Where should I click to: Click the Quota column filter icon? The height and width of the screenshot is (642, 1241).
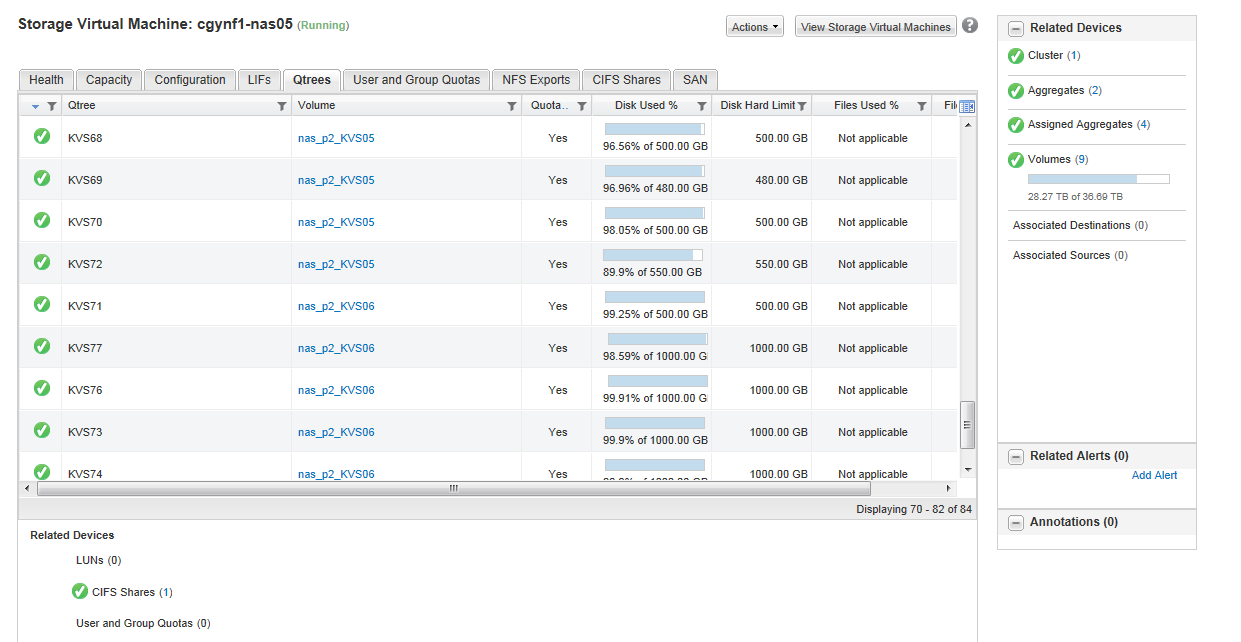click(582, 106)
